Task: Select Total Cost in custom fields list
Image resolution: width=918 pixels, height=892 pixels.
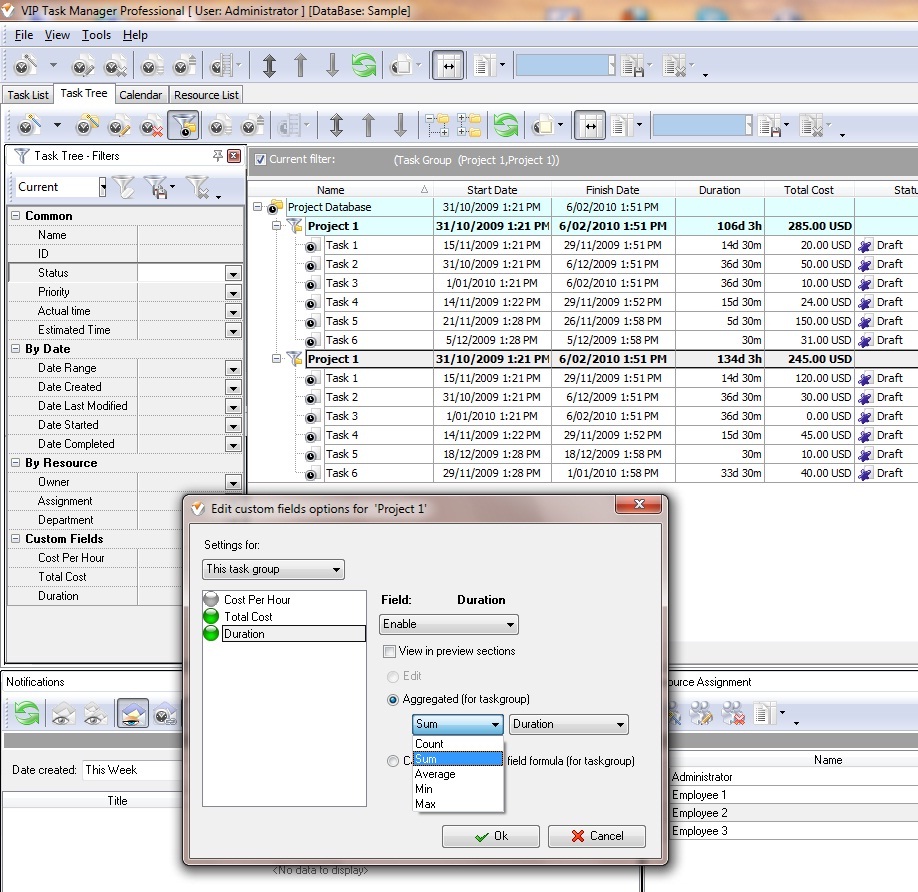Action: pos(248,617)
